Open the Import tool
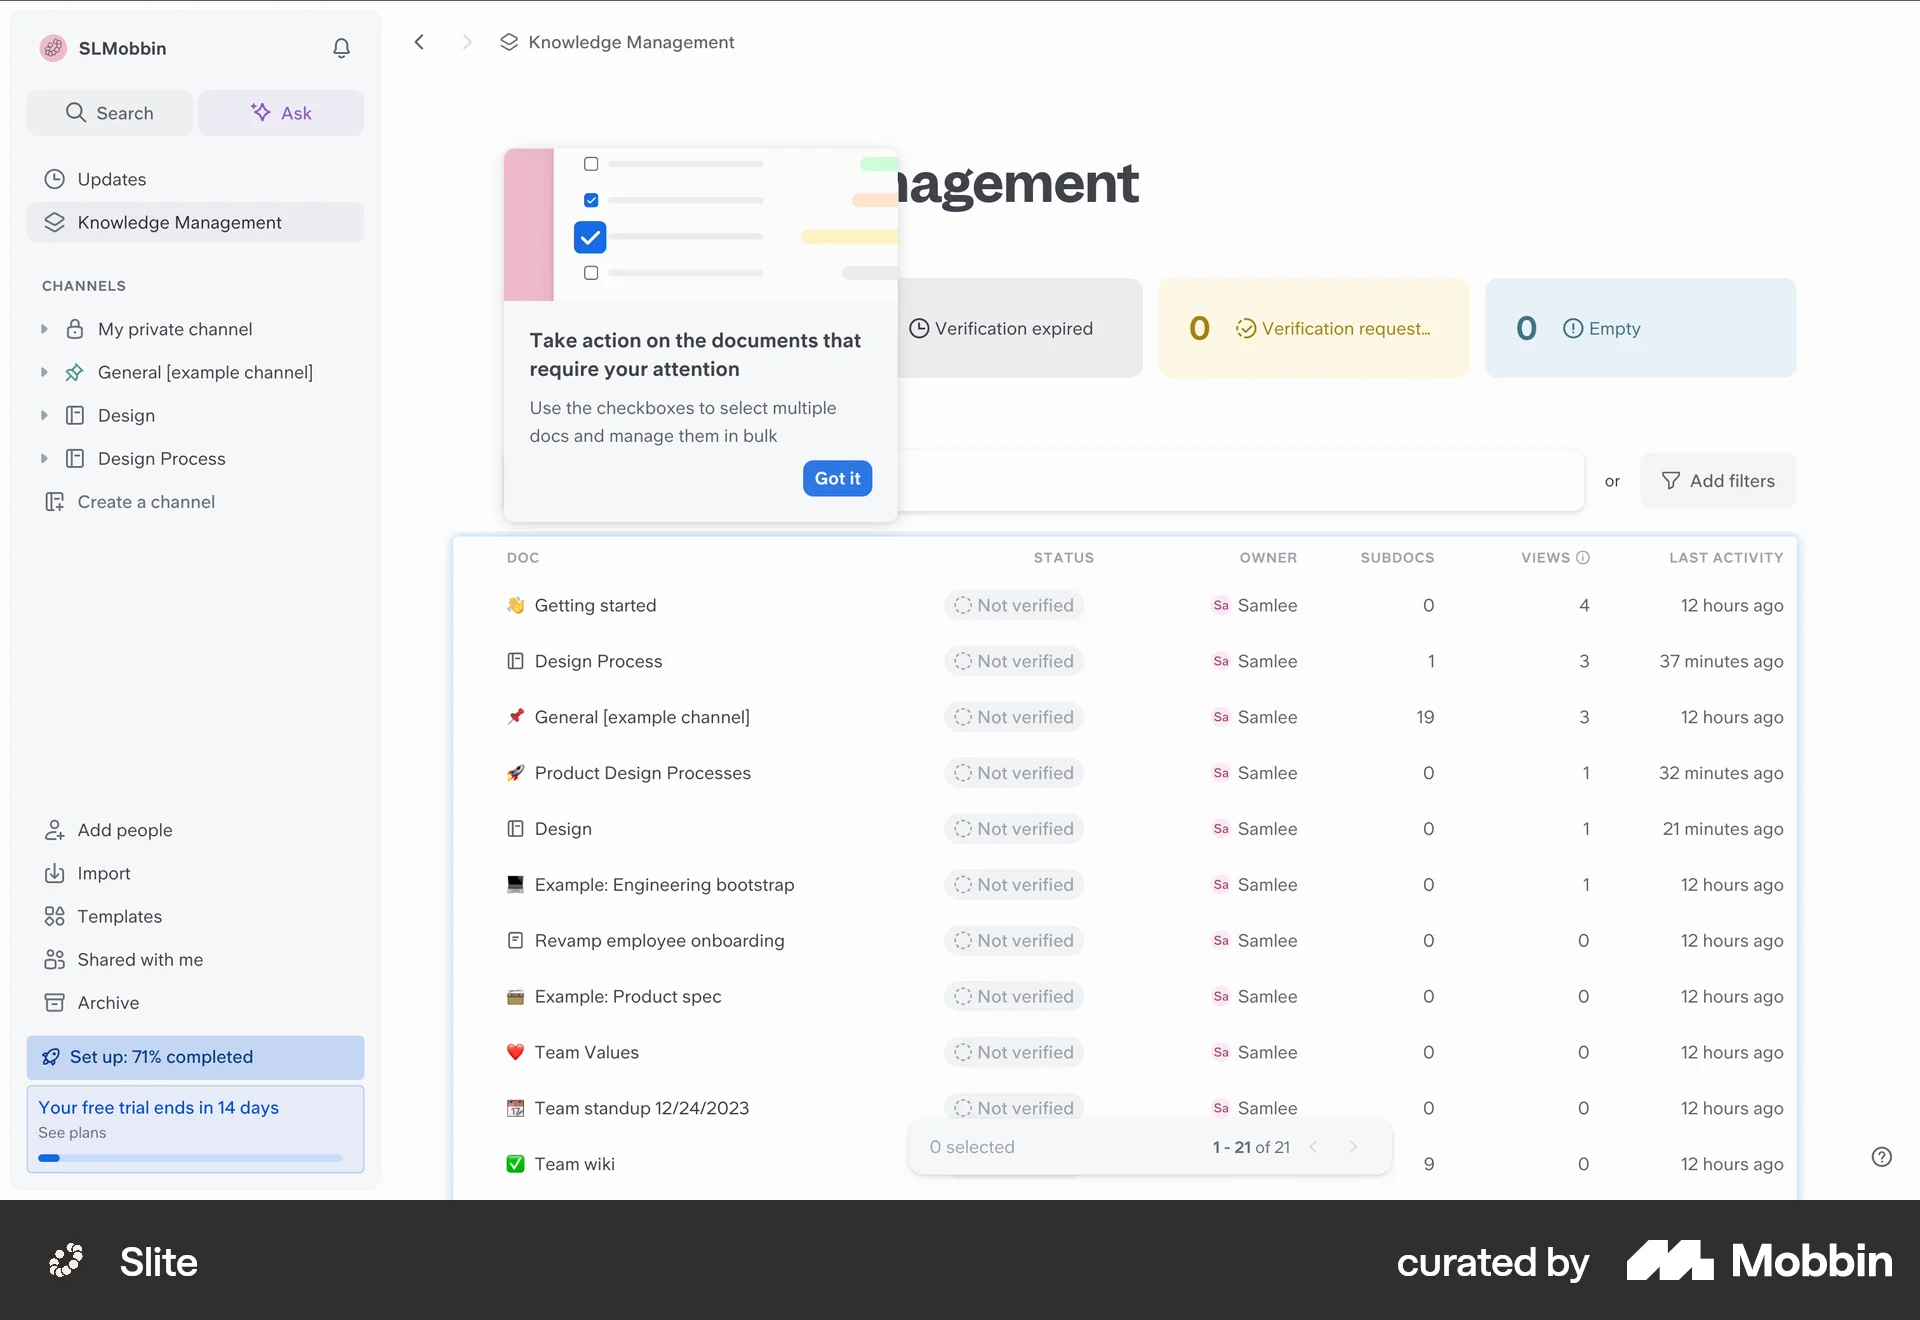 click(103, 872)
